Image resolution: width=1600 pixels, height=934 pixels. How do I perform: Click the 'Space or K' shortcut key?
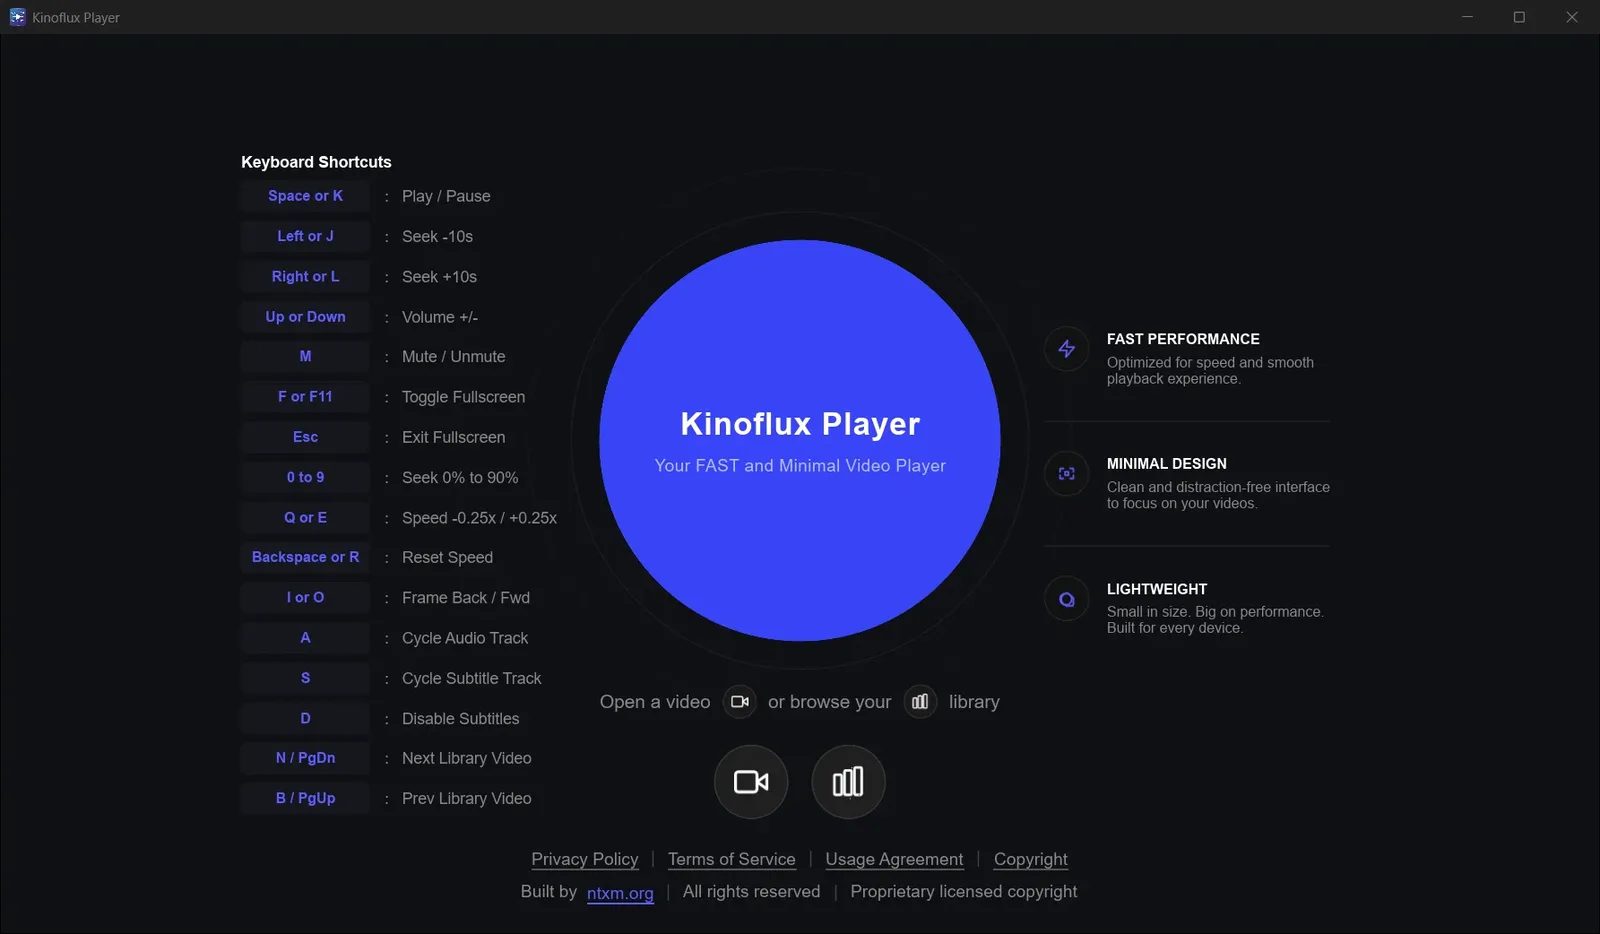(x=305, y=196)
